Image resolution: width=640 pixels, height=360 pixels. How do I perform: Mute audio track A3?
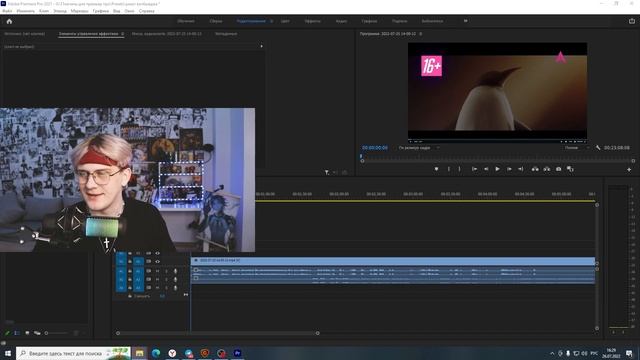point(157,288)
